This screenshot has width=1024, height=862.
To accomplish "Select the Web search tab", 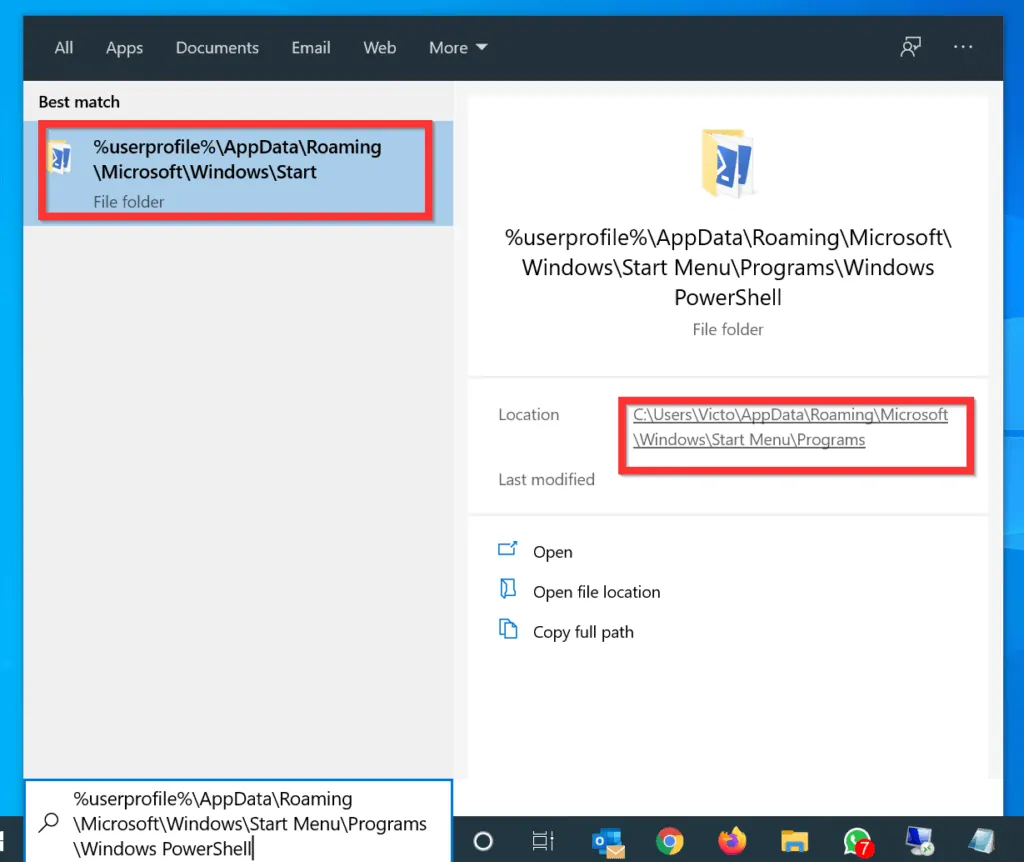I will tap(379, 48).
